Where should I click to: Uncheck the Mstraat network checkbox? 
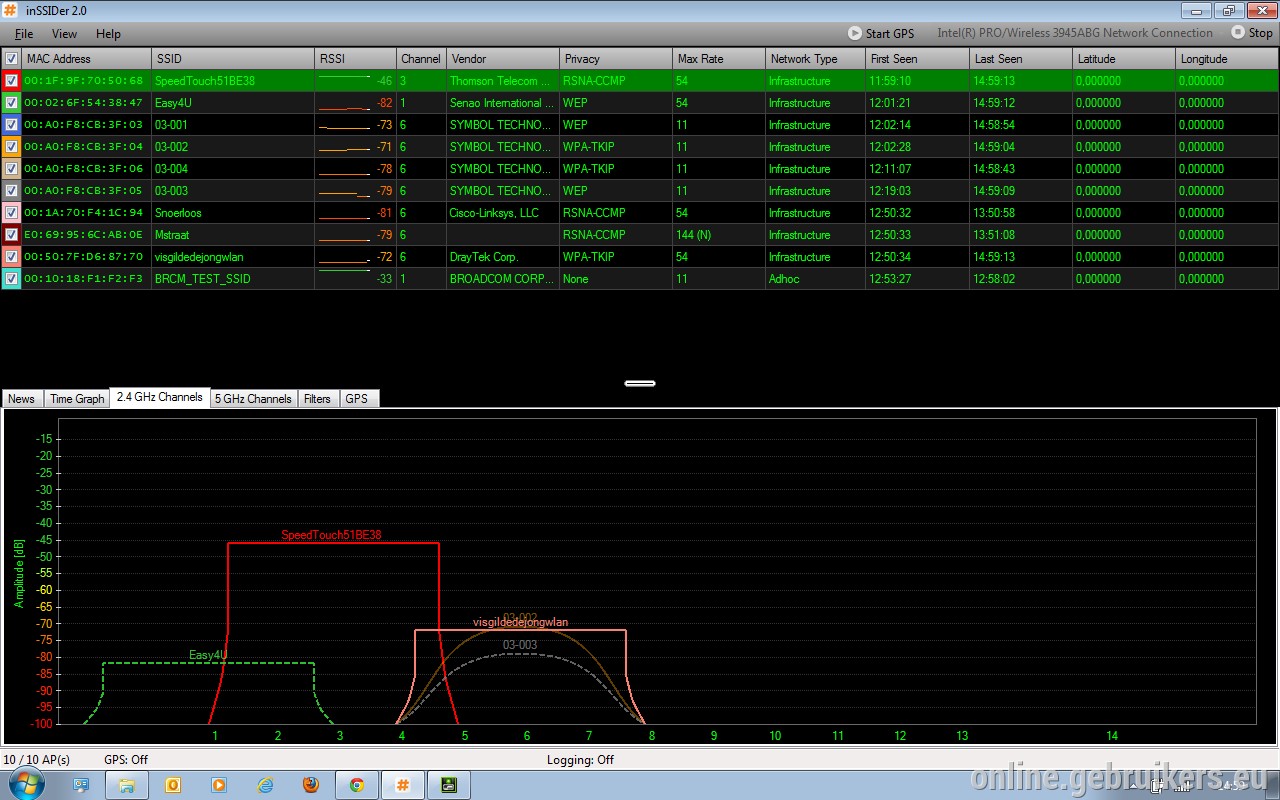tap(11, 235)
